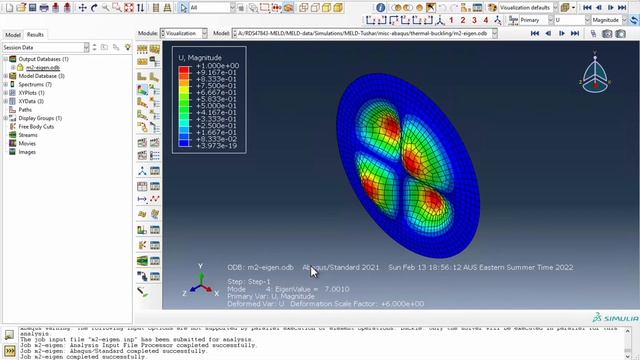Viewport: 640px width, 360px height.
Task: Apply custom view 2
Action: pyautogui.click(x=463, y=20)
